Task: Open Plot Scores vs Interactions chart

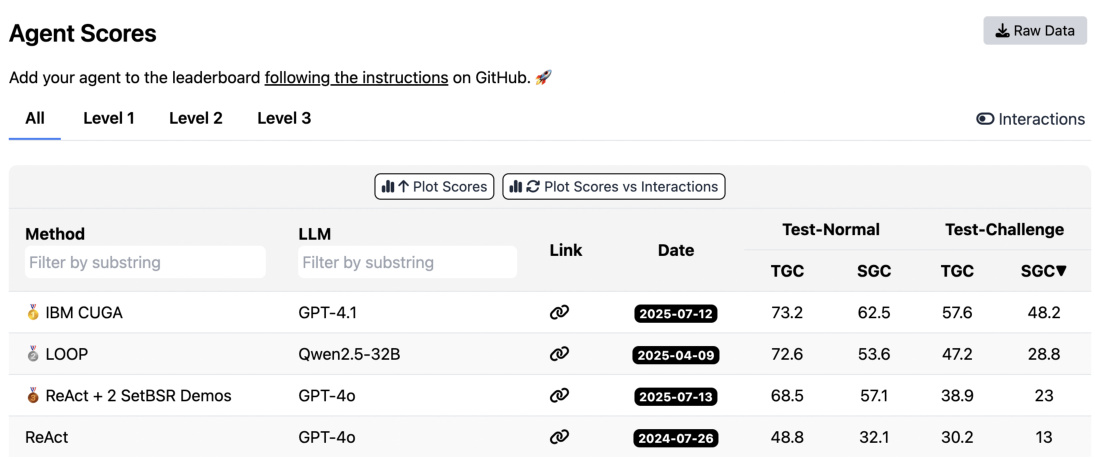Action: tap(613, 187)
